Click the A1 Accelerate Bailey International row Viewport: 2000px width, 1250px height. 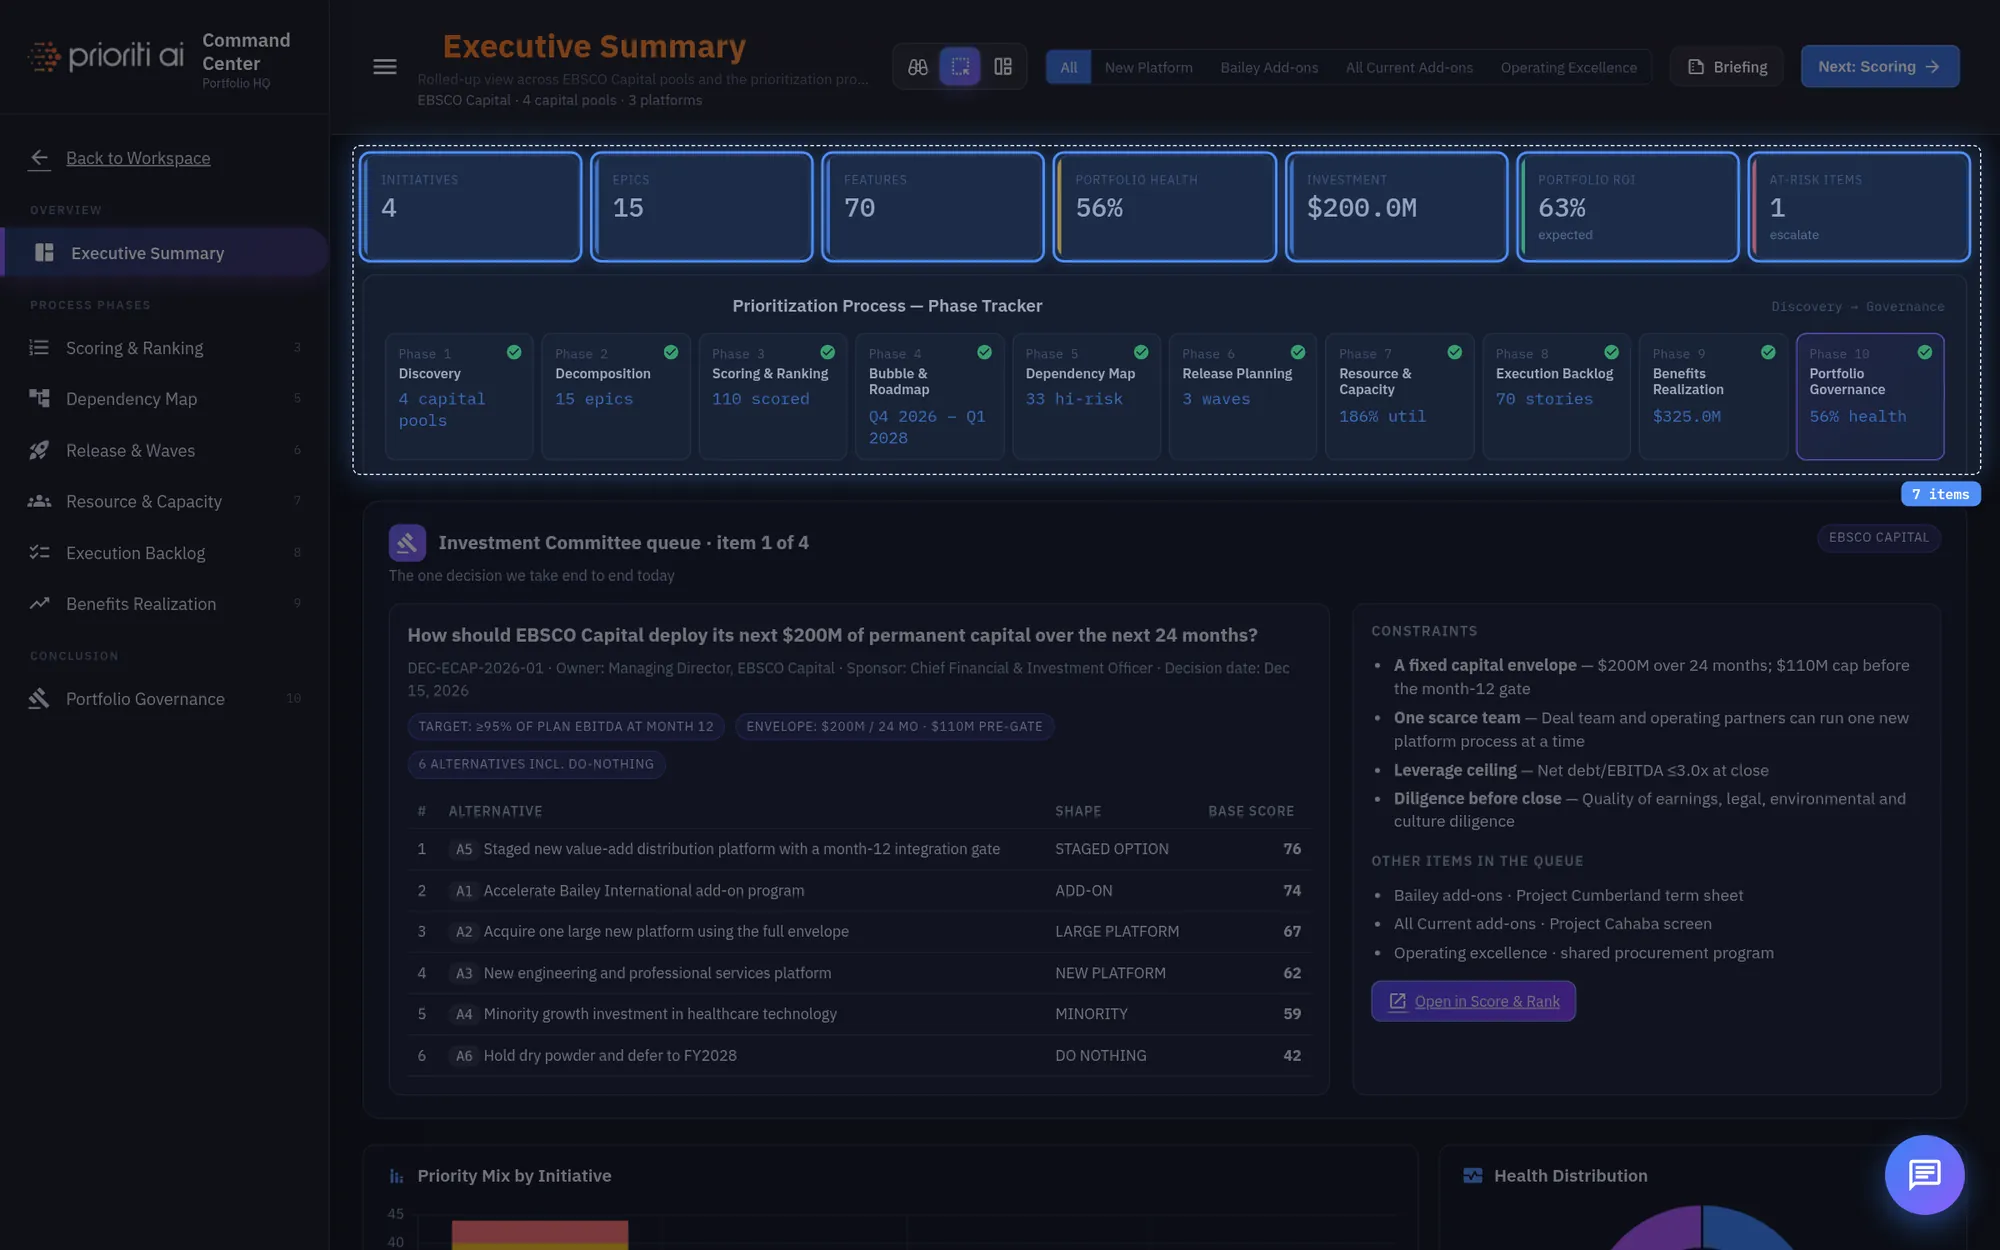pos(859,891)
